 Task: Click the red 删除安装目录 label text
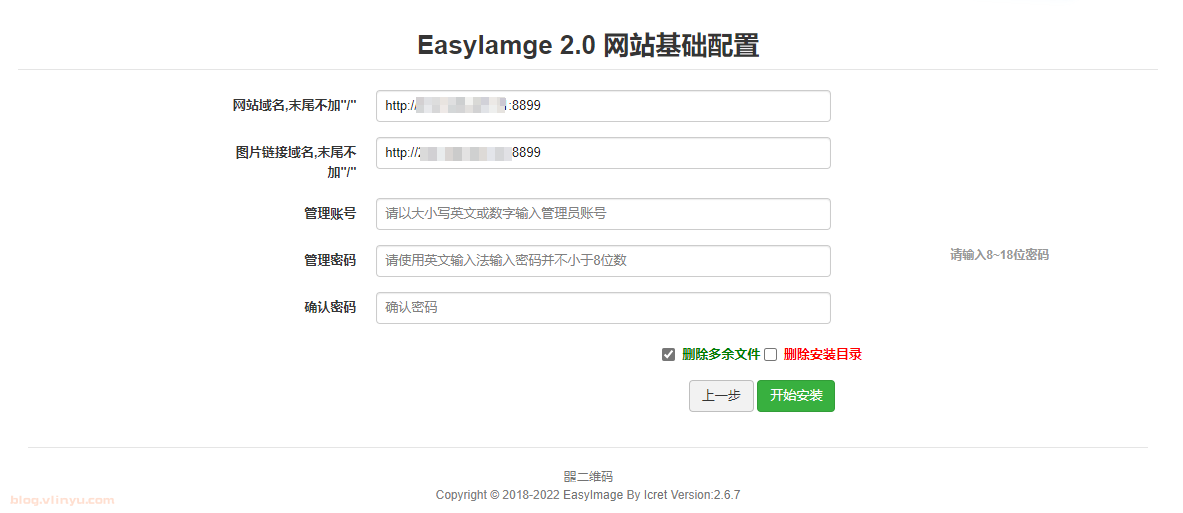[822, 354]
